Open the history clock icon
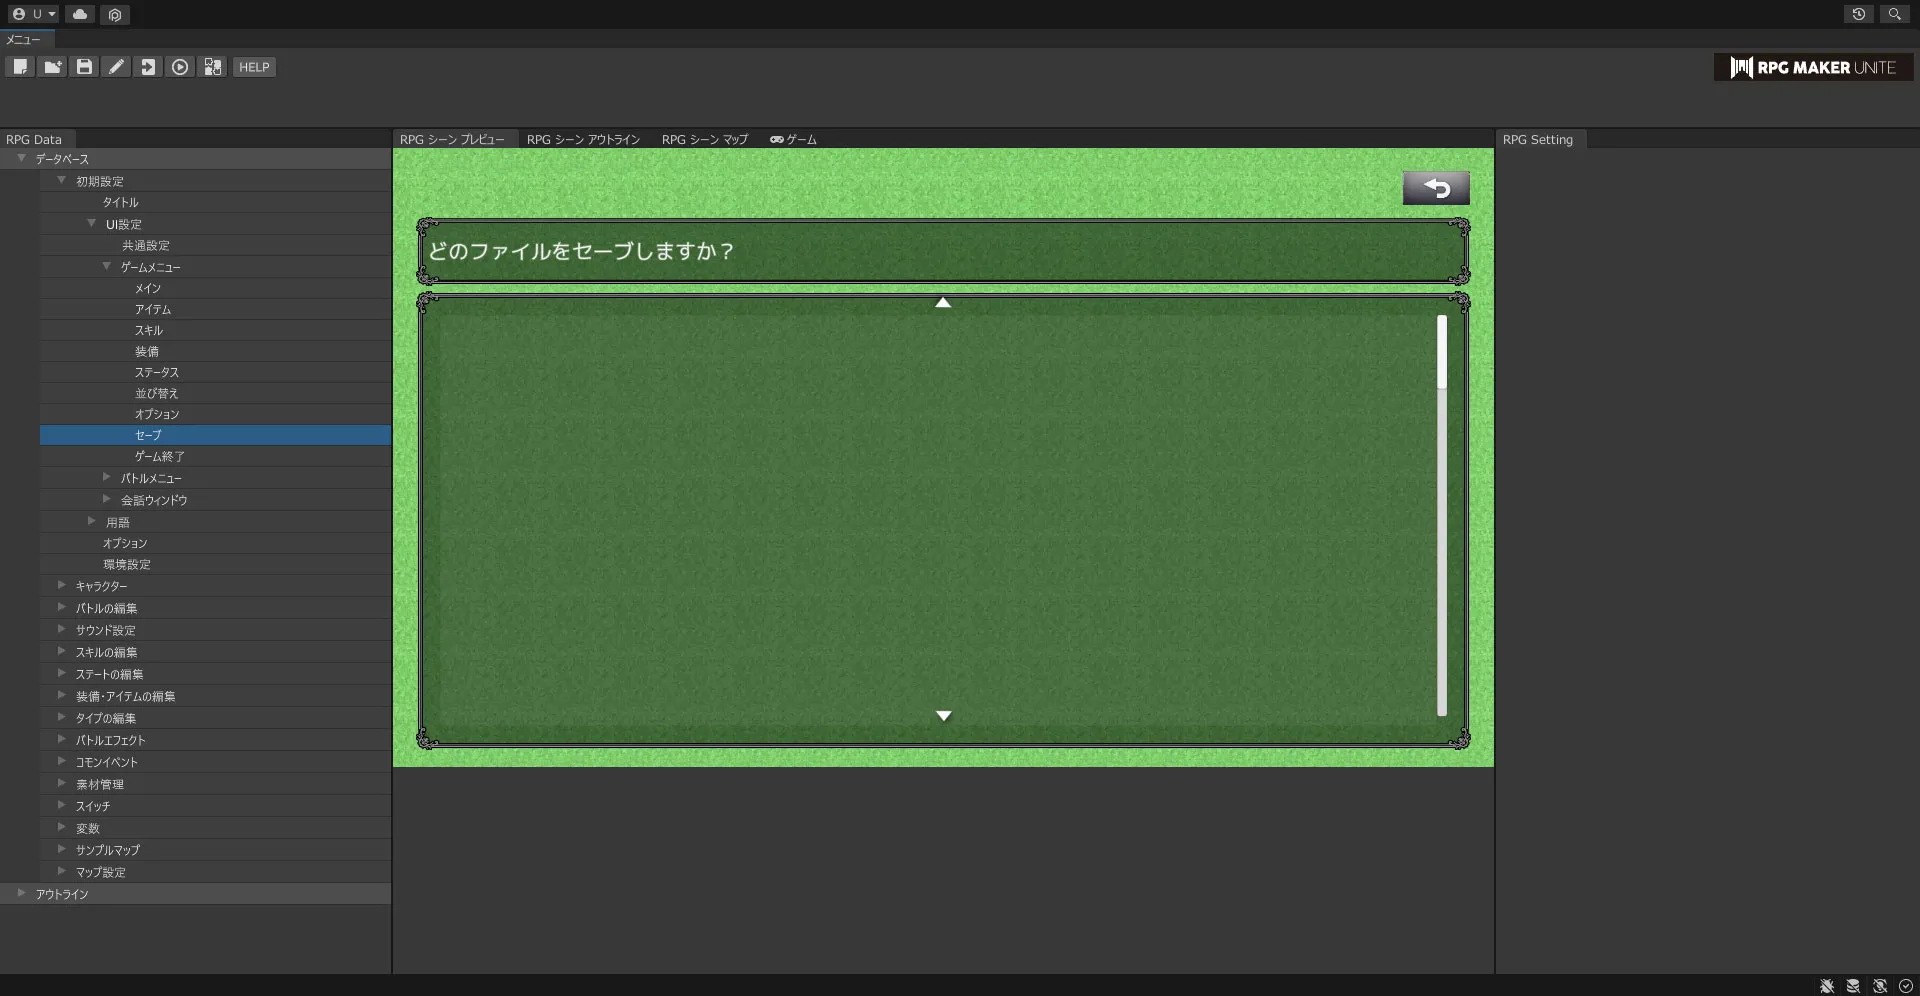The height and width of the screenshot is (996, 1920). pyautogui.click(x=1858, y=14)
